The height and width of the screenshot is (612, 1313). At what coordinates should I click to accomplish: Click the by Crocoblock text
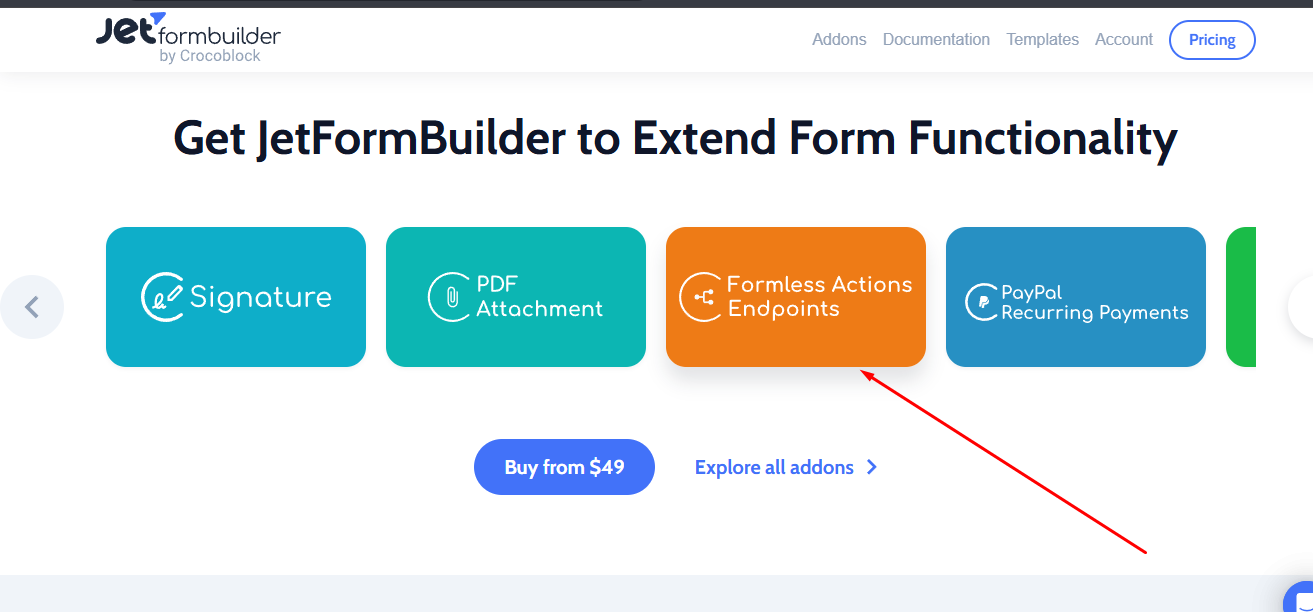click(x=210, y=56)
